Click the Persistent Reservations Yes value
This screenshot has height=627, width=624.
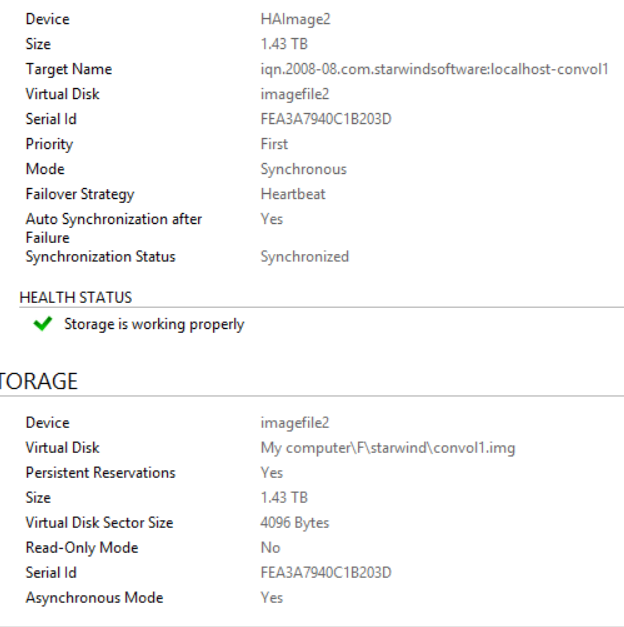[272, 473]
